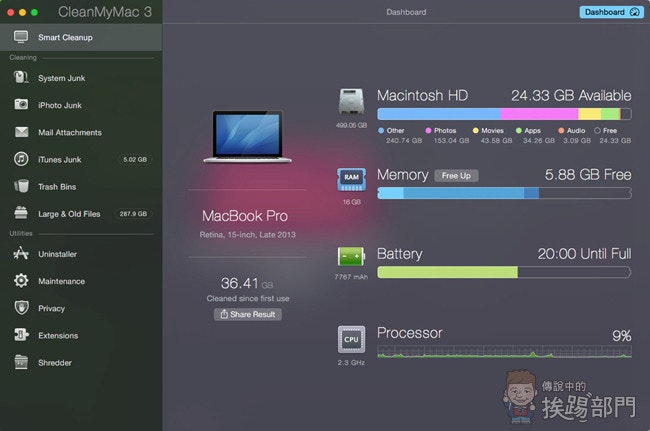Viewport: 650px width, 431px height.
Task: Click the 9% processor value
Action: pyautogui.click(x=622, y=336)
